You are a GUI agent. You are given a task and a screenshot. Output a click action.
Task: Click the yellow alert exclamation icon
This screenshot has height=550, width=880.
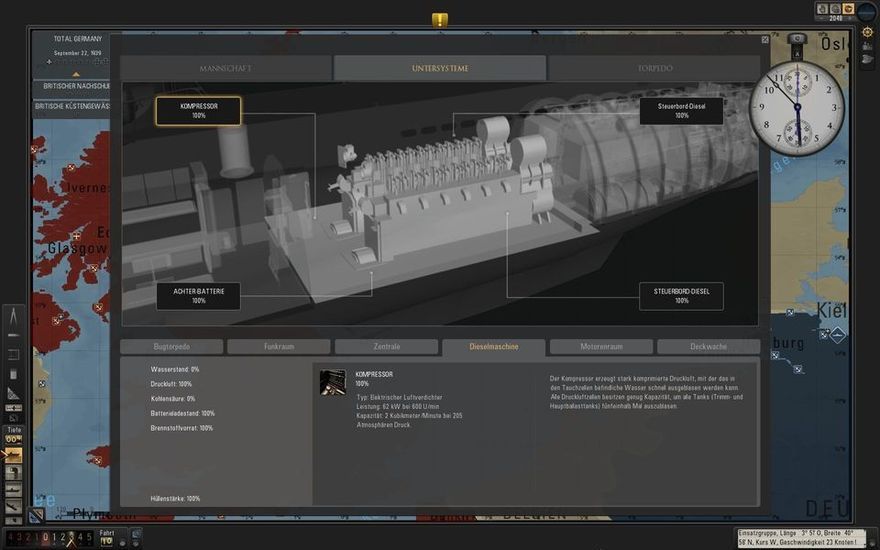click(x=440, y=19)
